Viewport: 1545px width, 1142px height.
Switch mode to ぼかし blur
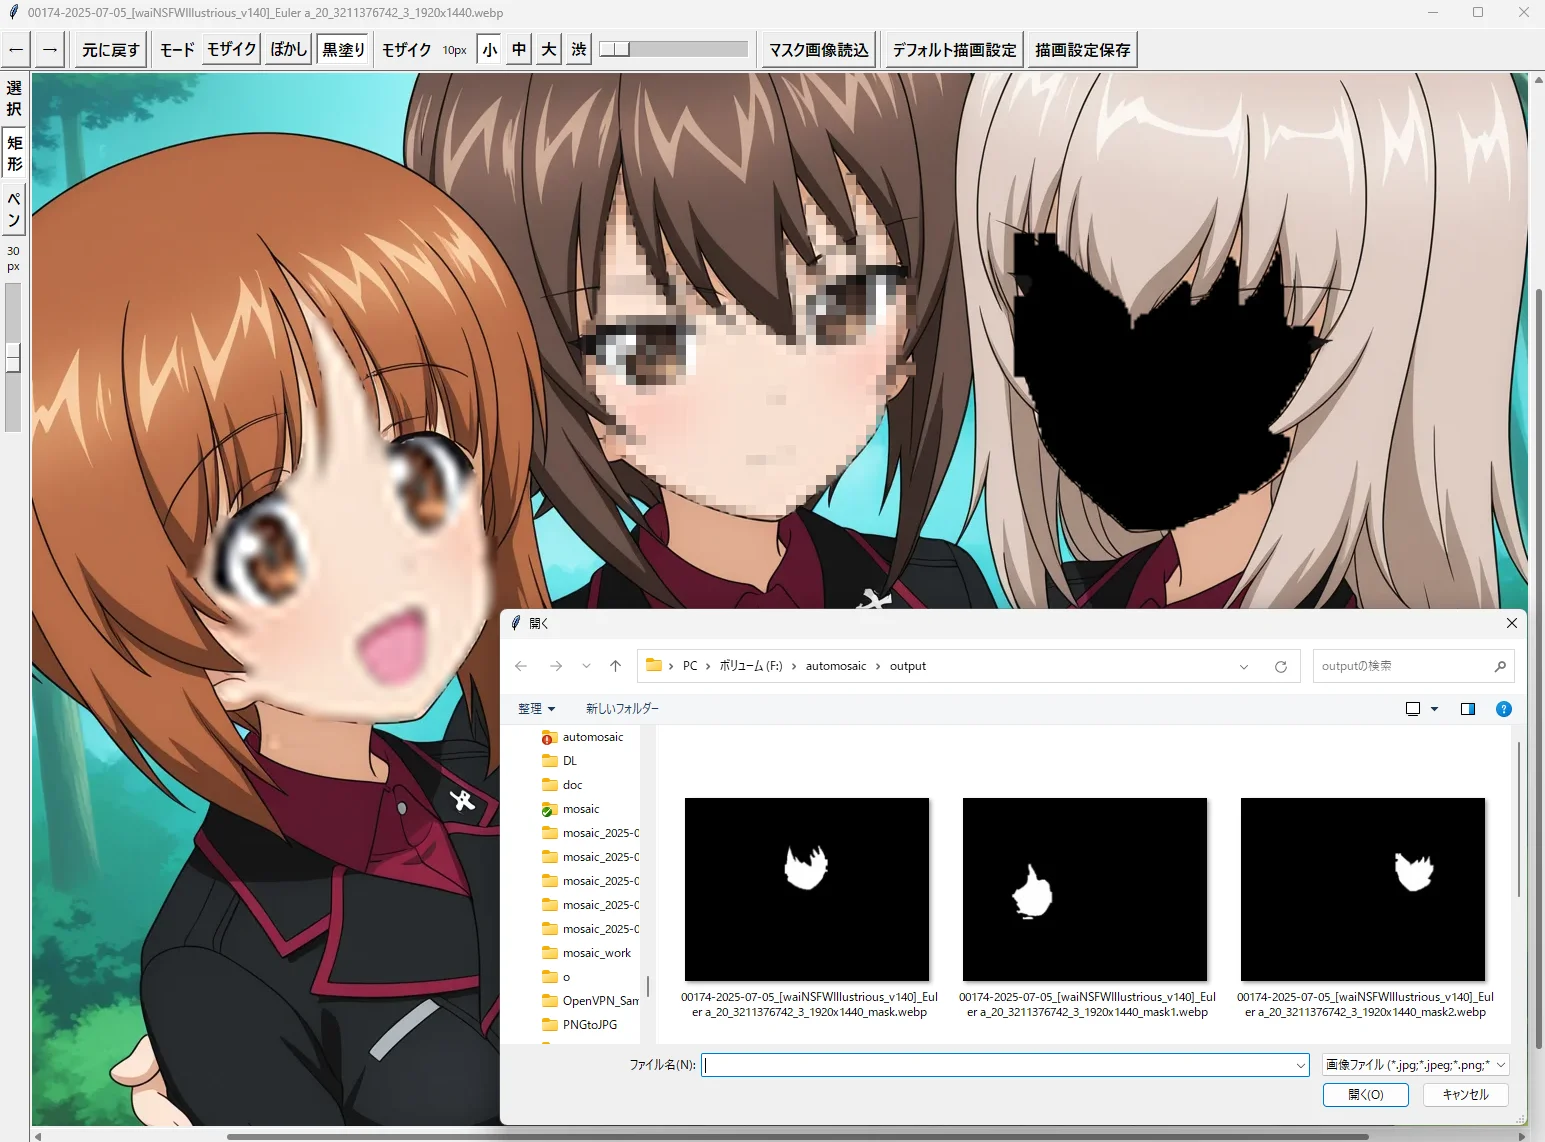click(289, 50)
